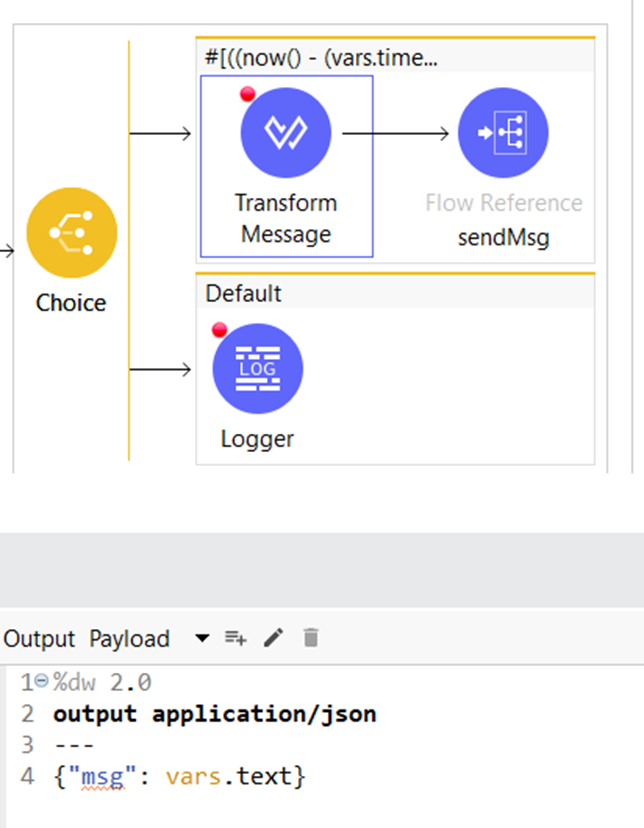Select the yellow Choice router icon

point(71,233)
